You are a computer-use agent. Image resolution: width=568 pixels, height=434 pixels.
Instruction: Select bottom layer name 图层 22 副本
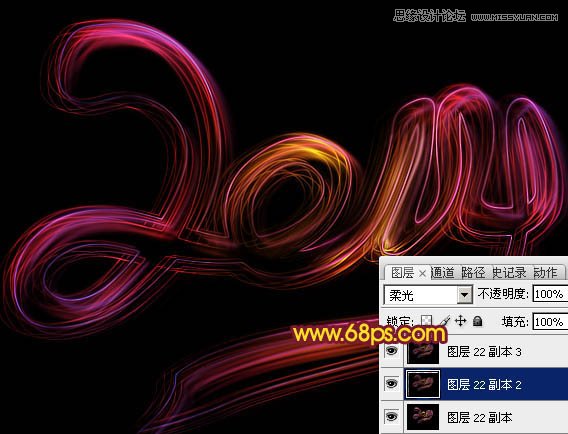[480, 417]
